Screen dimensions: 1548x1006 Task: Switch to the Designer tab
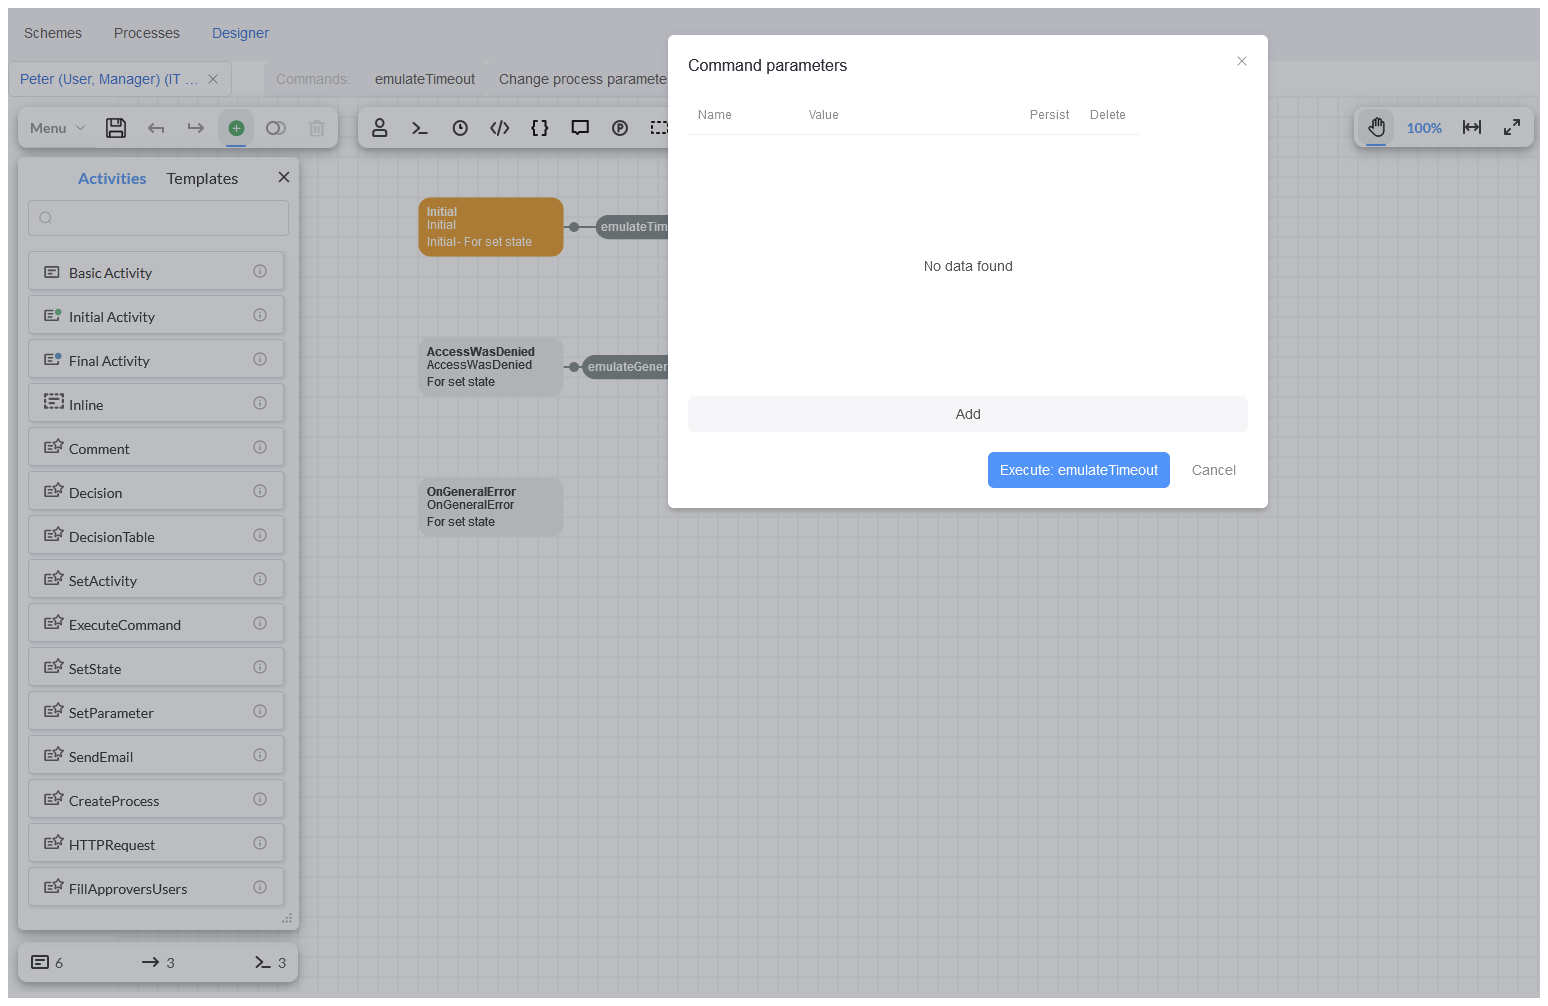point(240,33)
